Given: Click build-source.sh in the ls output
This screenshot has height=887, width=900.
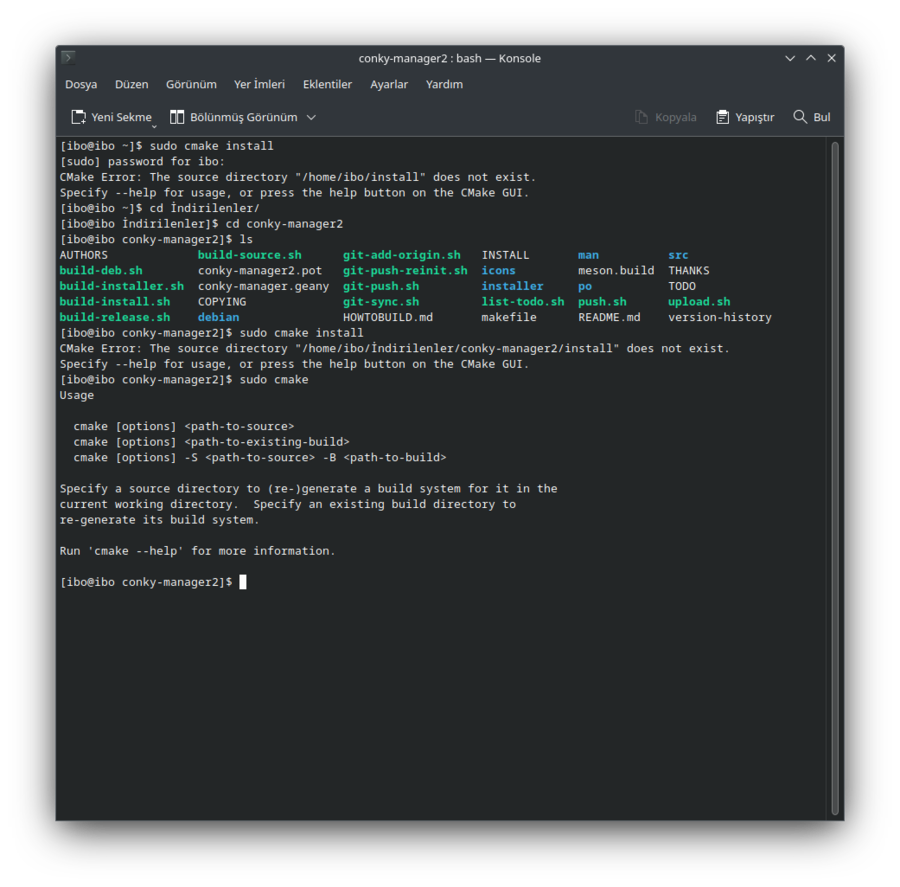Looking at the screenshot, I should tap(250, 255).
